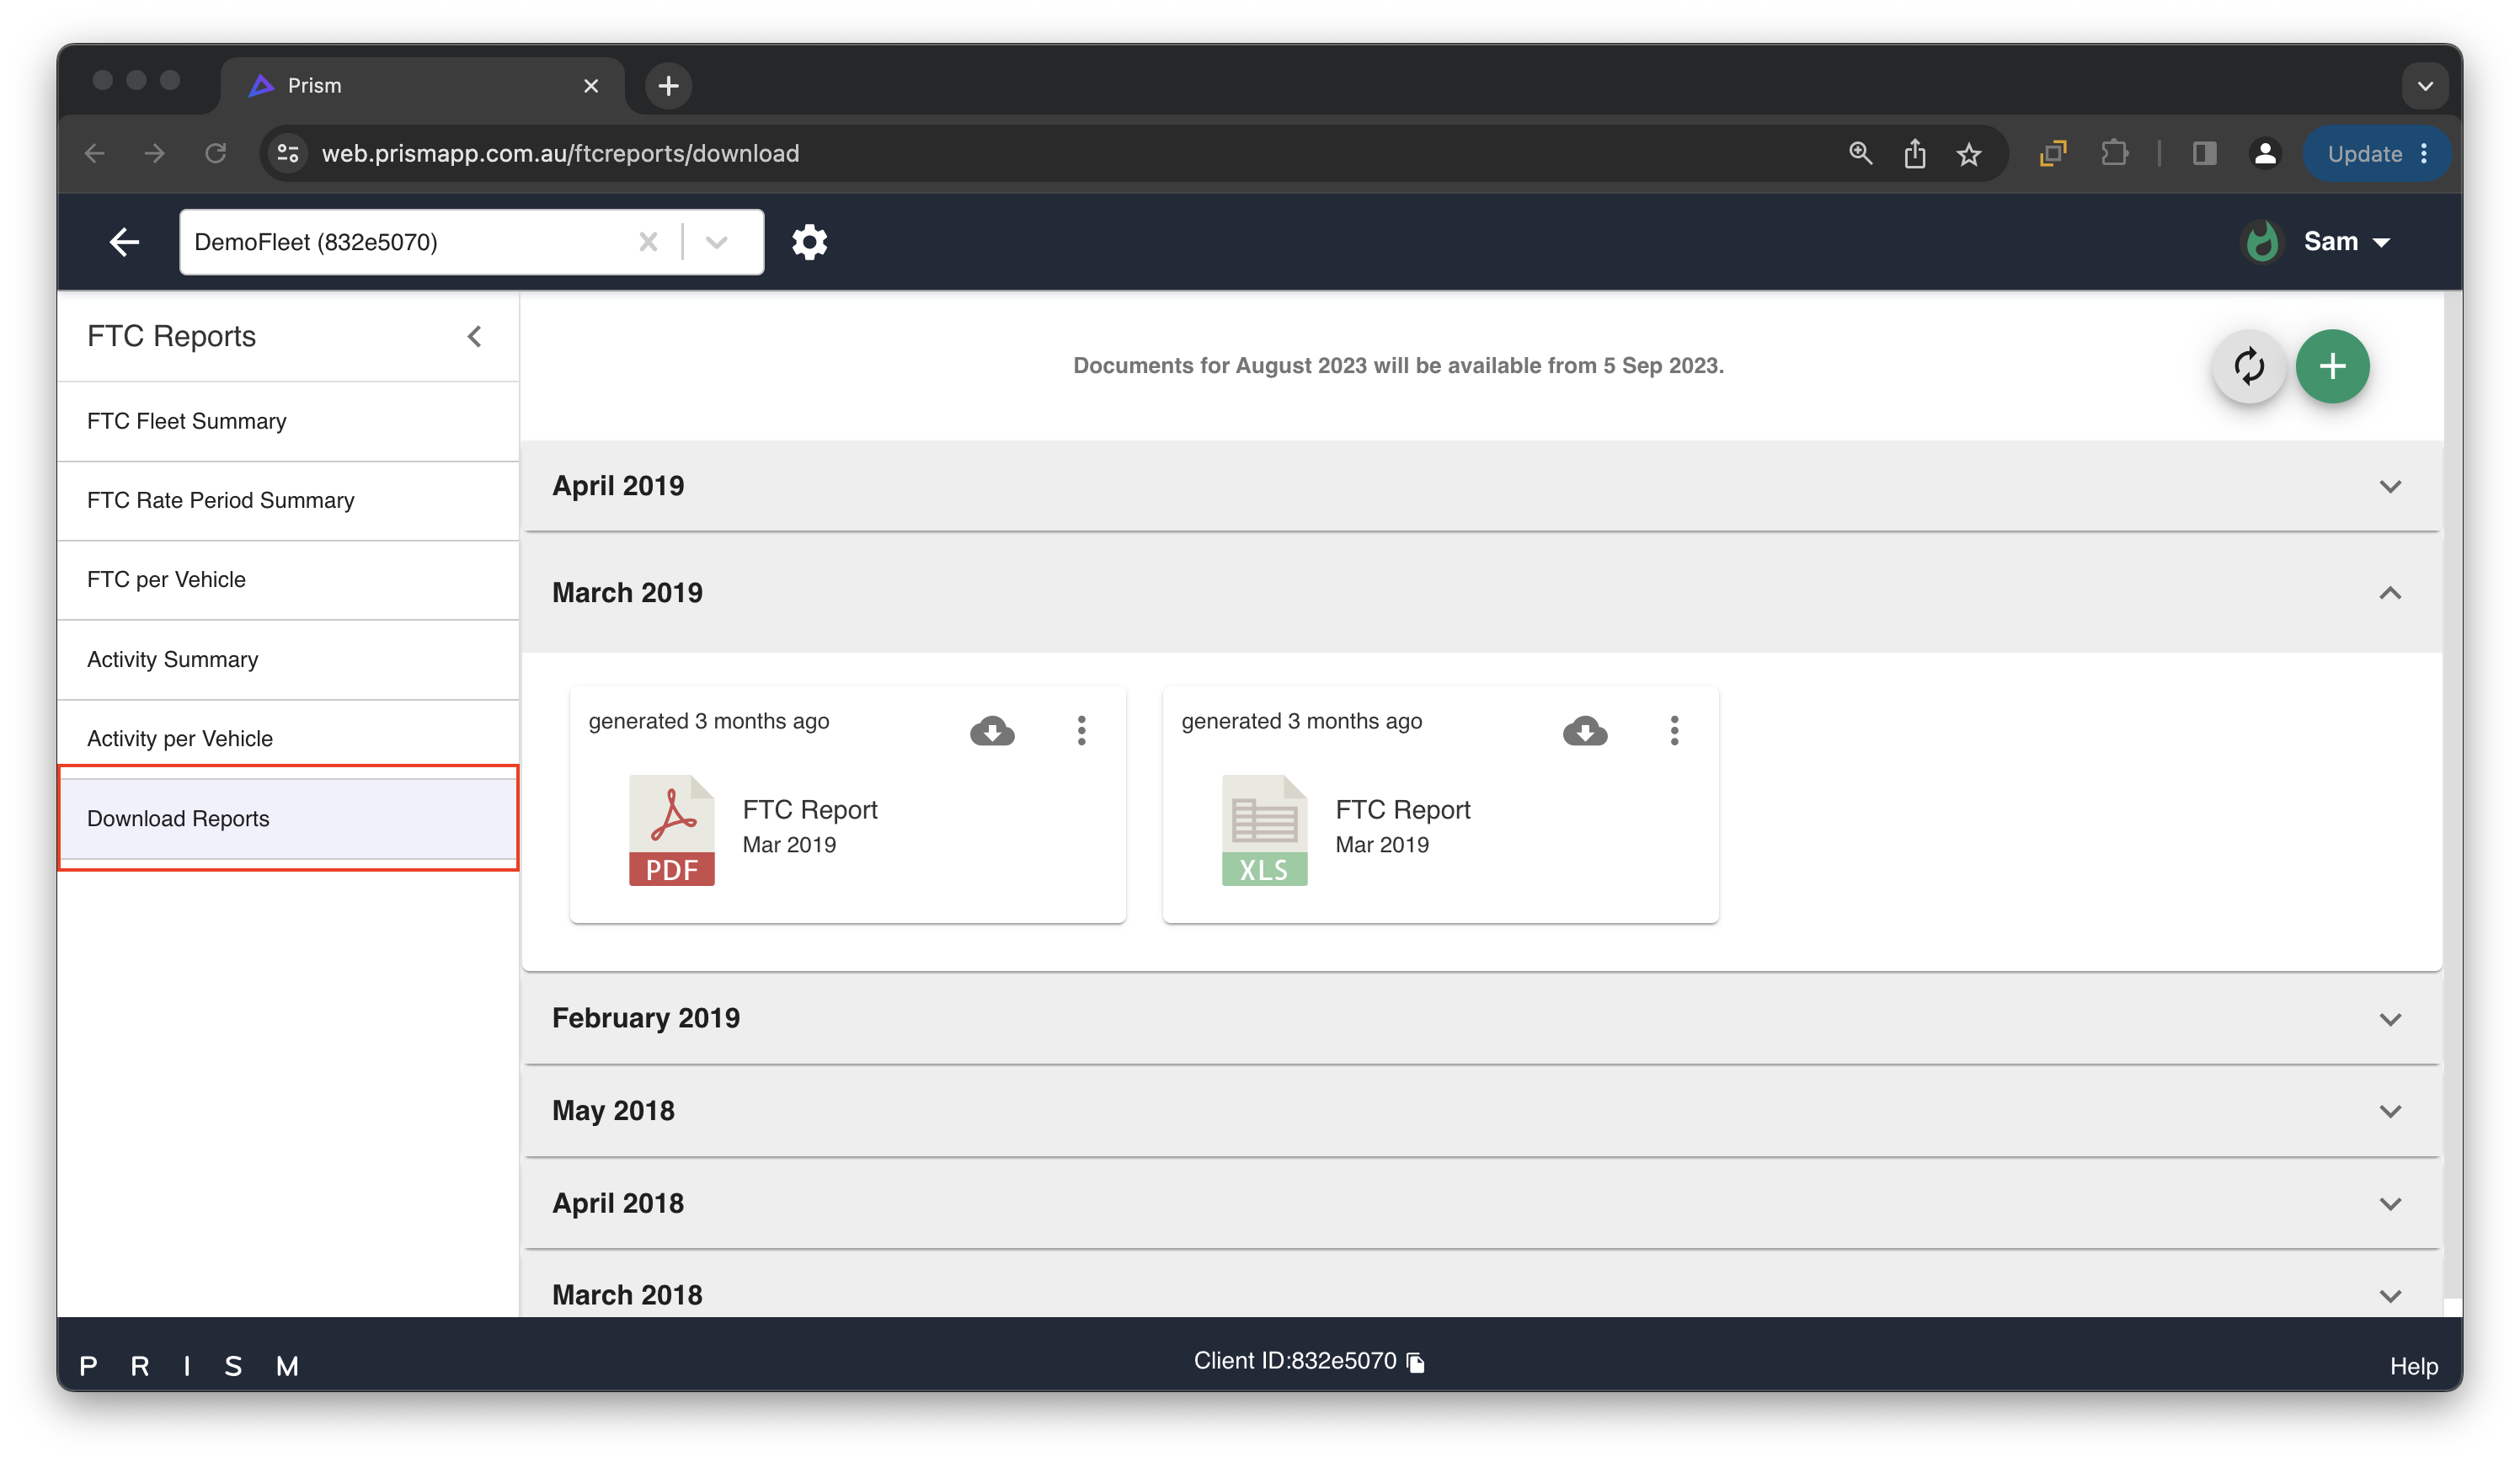Clear the DemoFleet selection with X
Image resolution: width=2520 pixels, height=1462 pixels.
(x=648, y=242)
